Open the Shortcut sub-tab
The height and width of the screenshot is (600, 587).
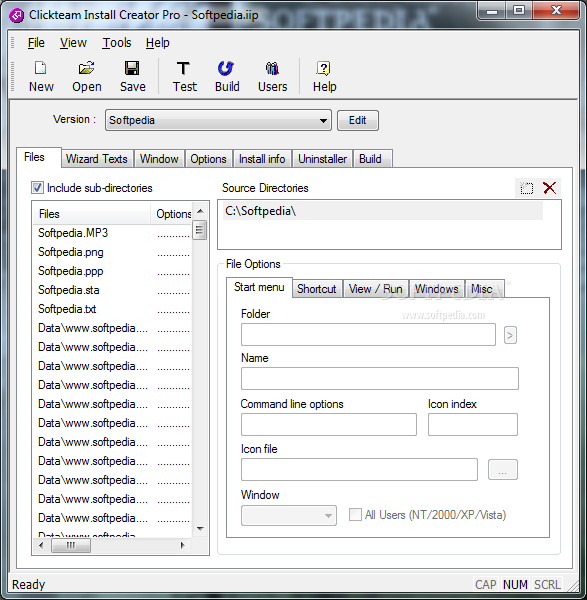[x=317, y=289]
